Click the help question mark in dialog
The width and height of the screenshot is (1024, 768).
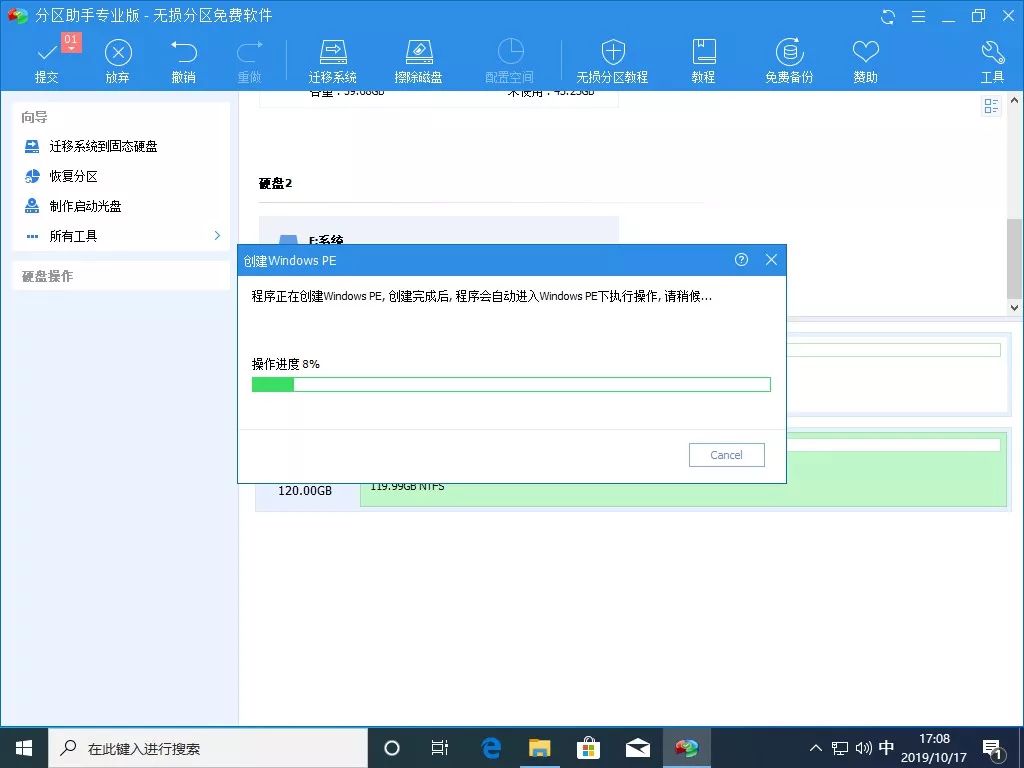point(741,260)
